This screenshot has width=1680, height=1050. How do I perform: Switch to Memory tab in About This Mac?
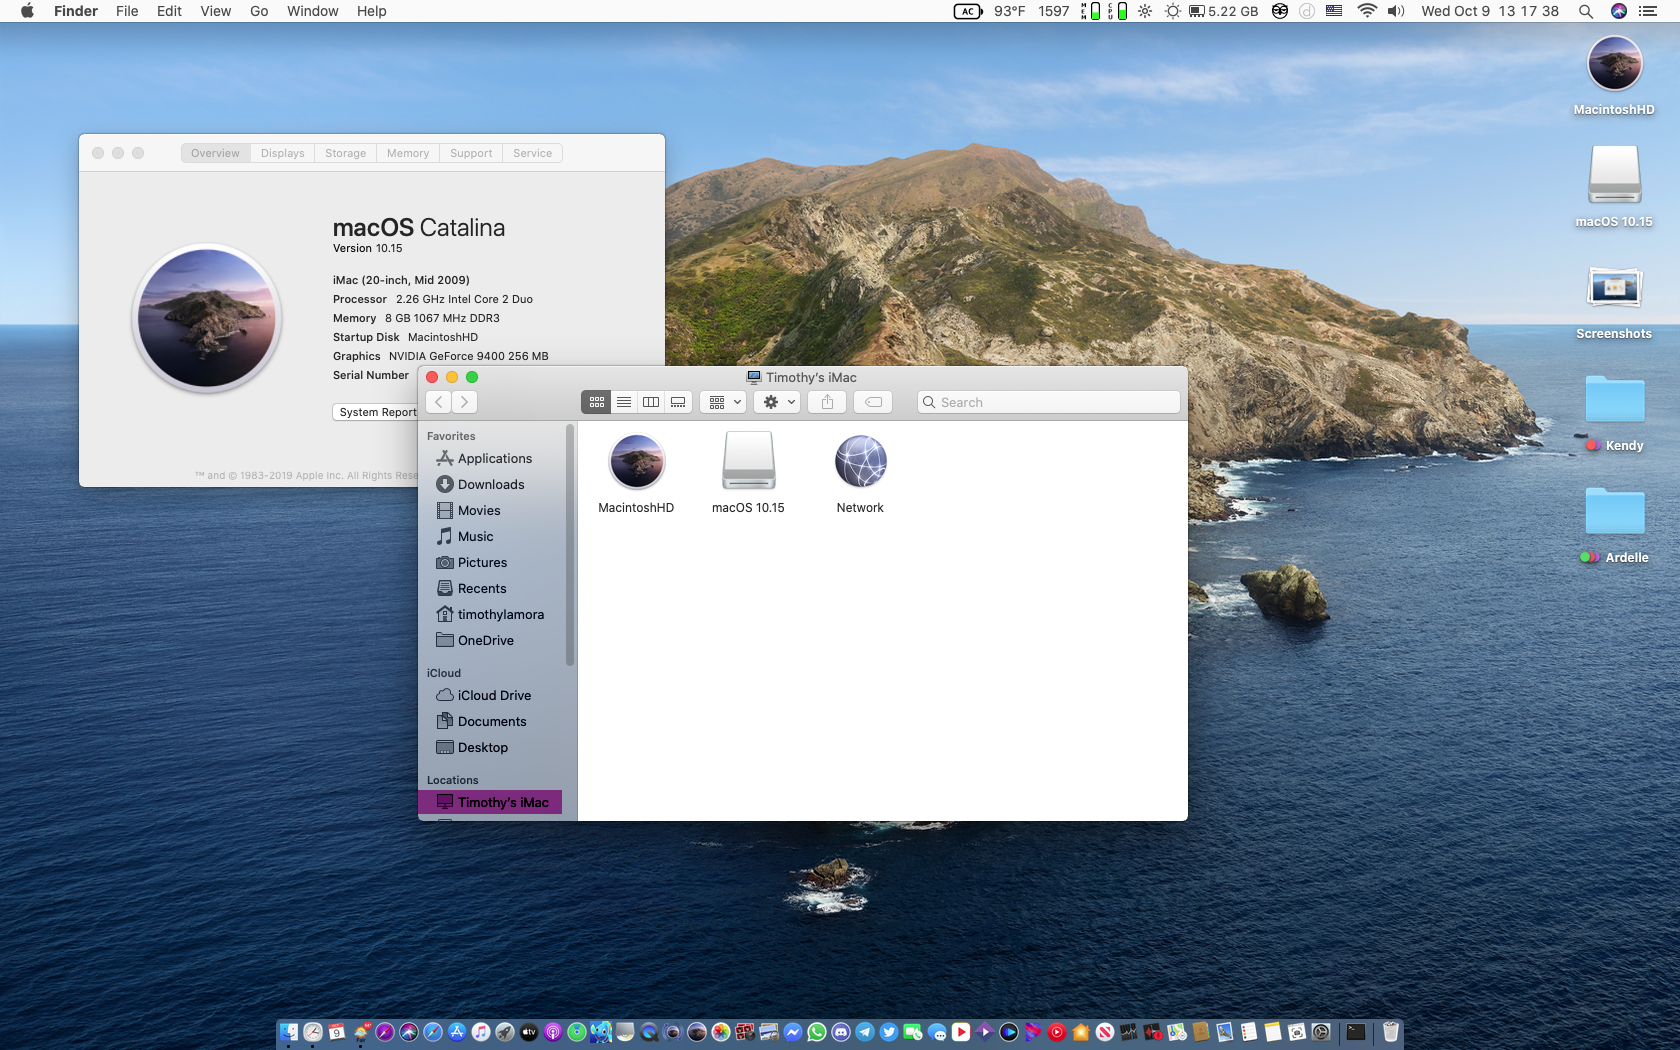coord(408,153)
